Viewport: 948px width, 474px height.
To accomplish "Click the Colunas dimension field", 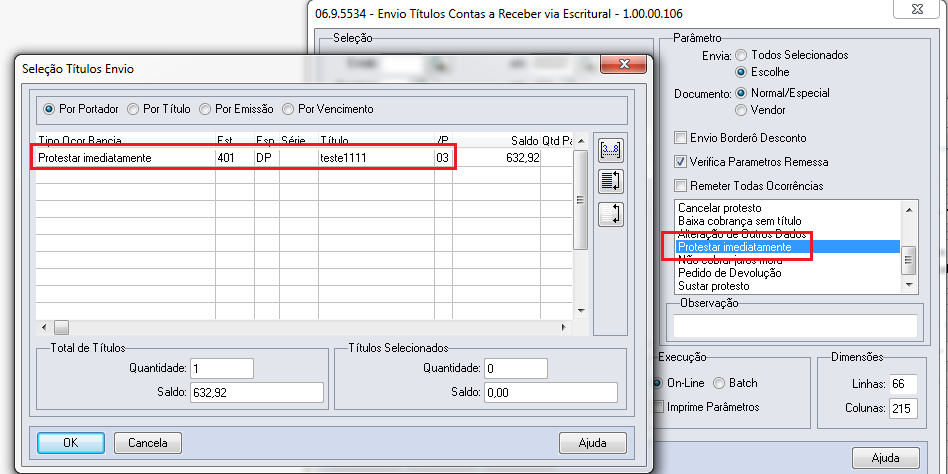I will point(903,409).
